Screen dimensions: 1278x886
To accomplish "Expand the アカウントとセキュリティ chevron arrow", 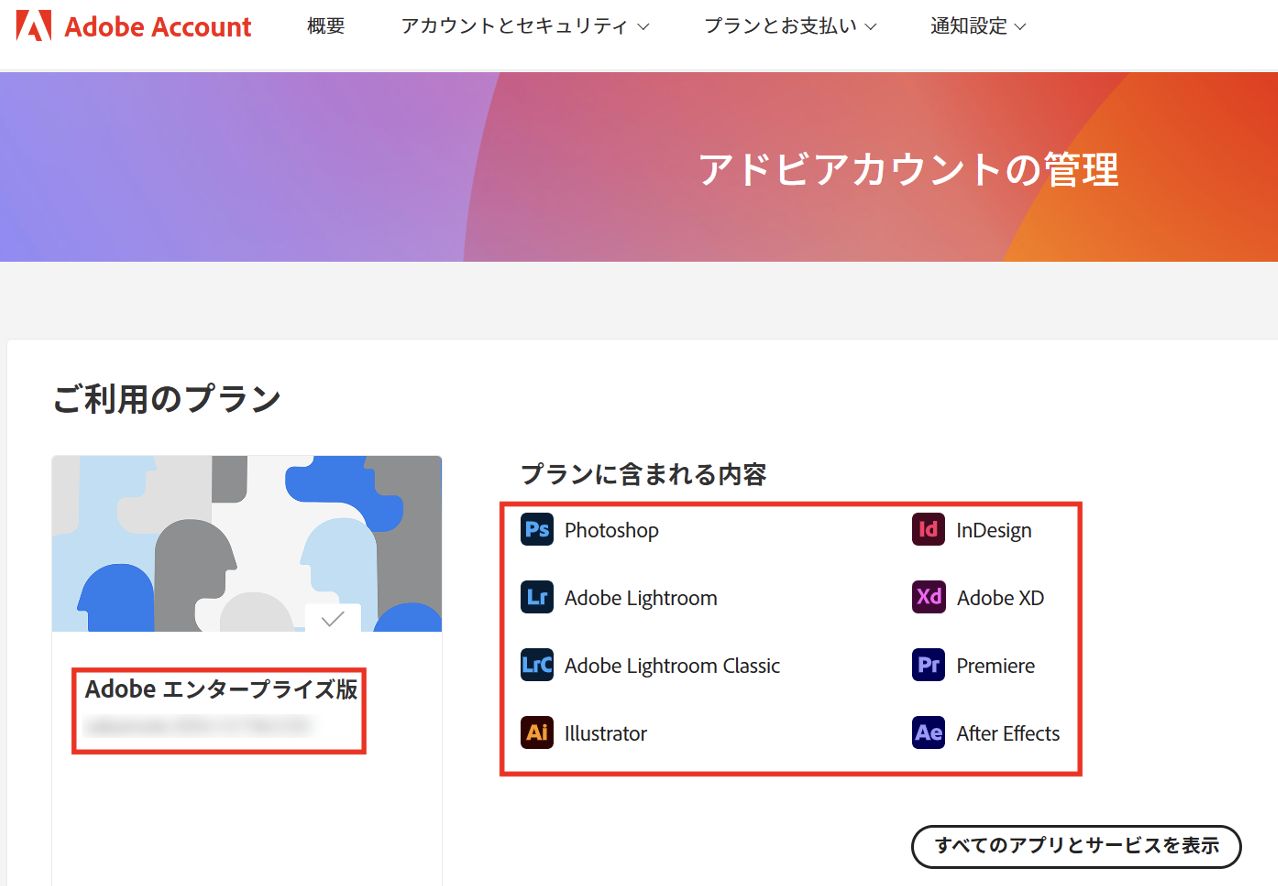I will point(643,28).
